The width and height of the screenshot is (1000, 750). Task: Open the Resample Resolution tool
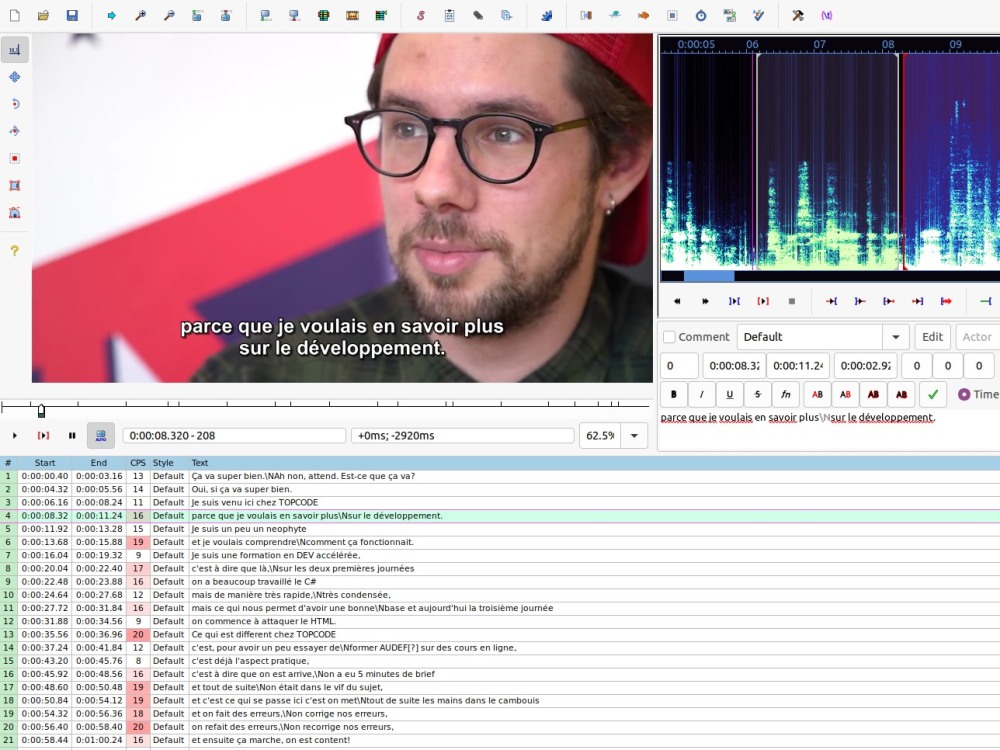pos(672,15)
